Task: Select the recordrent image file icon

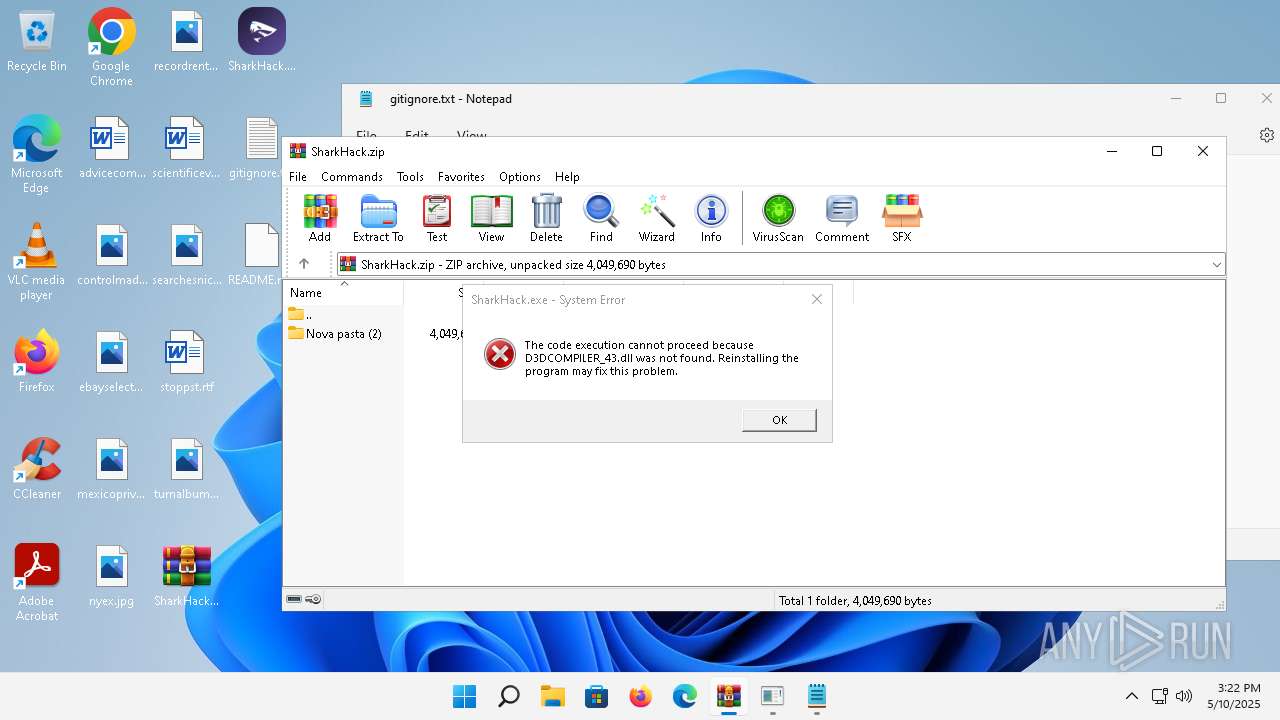Action: [187, 42]
